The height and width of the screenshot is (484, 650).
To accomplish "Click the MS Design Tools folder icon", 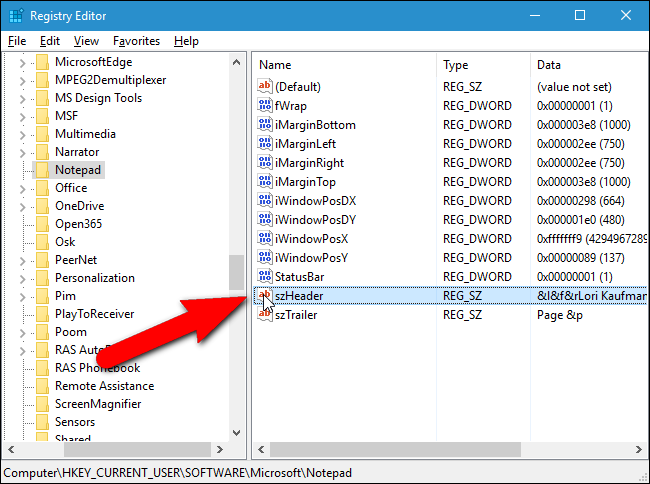I will 42,98.
